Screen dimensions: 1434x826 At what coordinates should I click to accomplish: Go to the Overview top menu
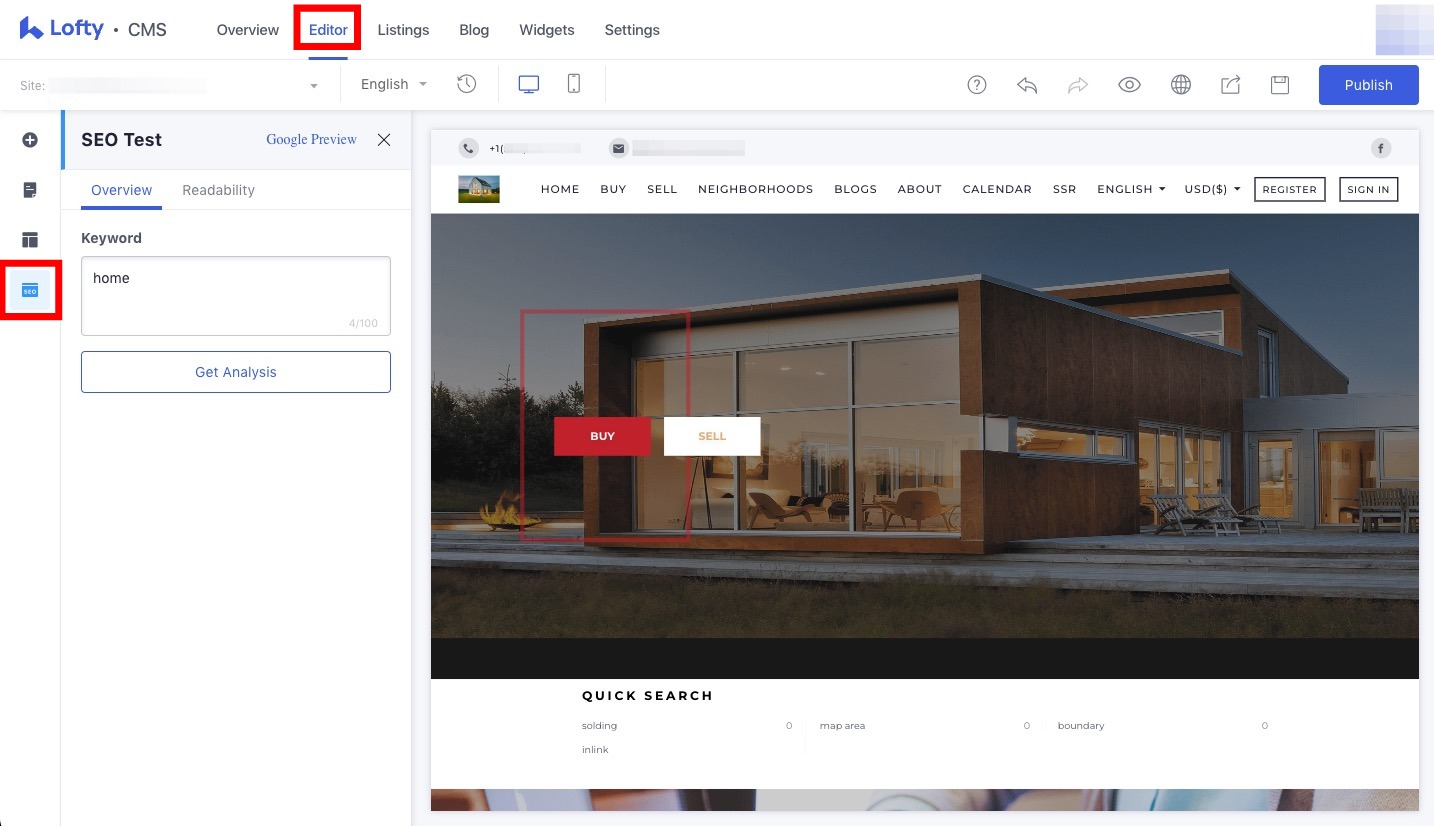[248, 30]
